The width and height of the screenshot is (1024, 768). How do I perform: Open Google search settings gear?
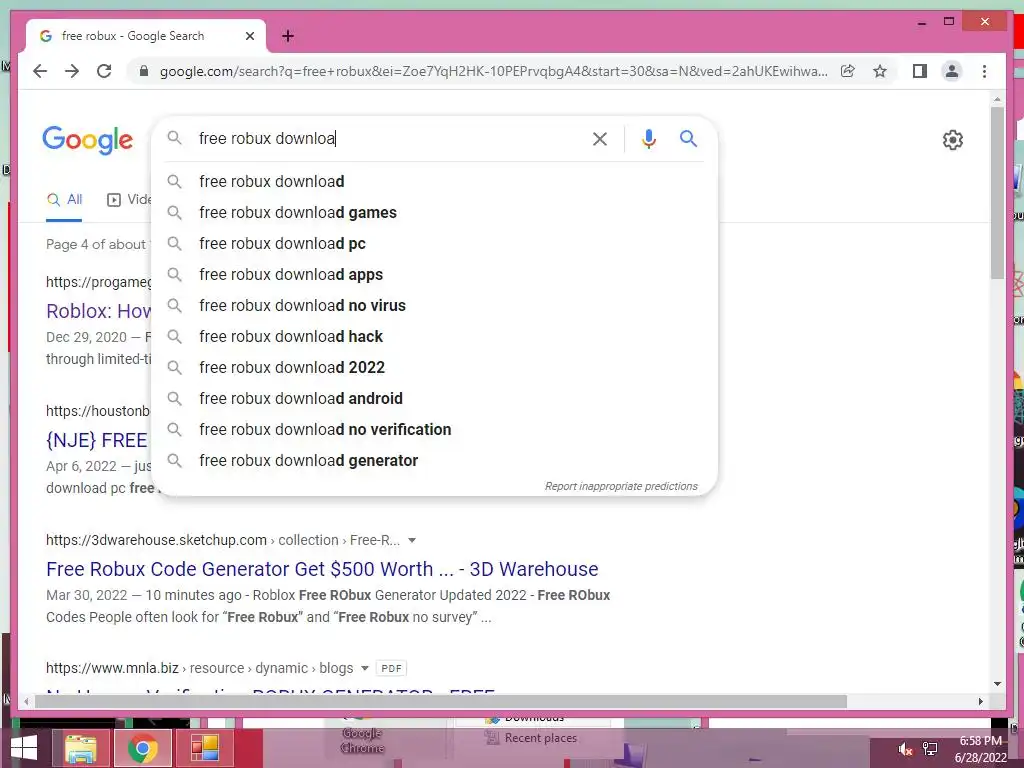pyautogui.click(x=952, y=140)
